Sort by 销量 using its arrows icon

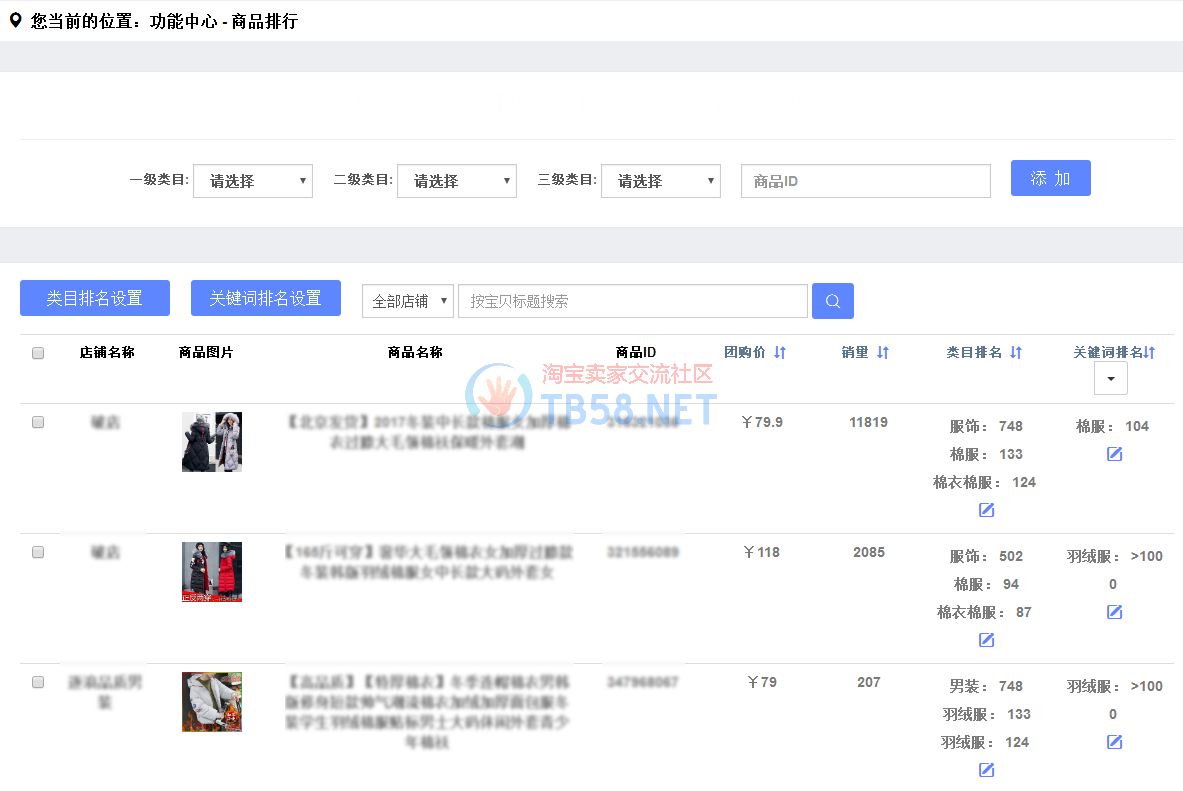coord(882,352)
